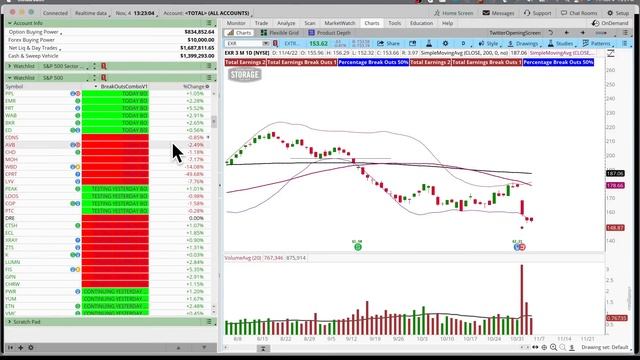Open S&P 500 watchlist actions menu

209,78
